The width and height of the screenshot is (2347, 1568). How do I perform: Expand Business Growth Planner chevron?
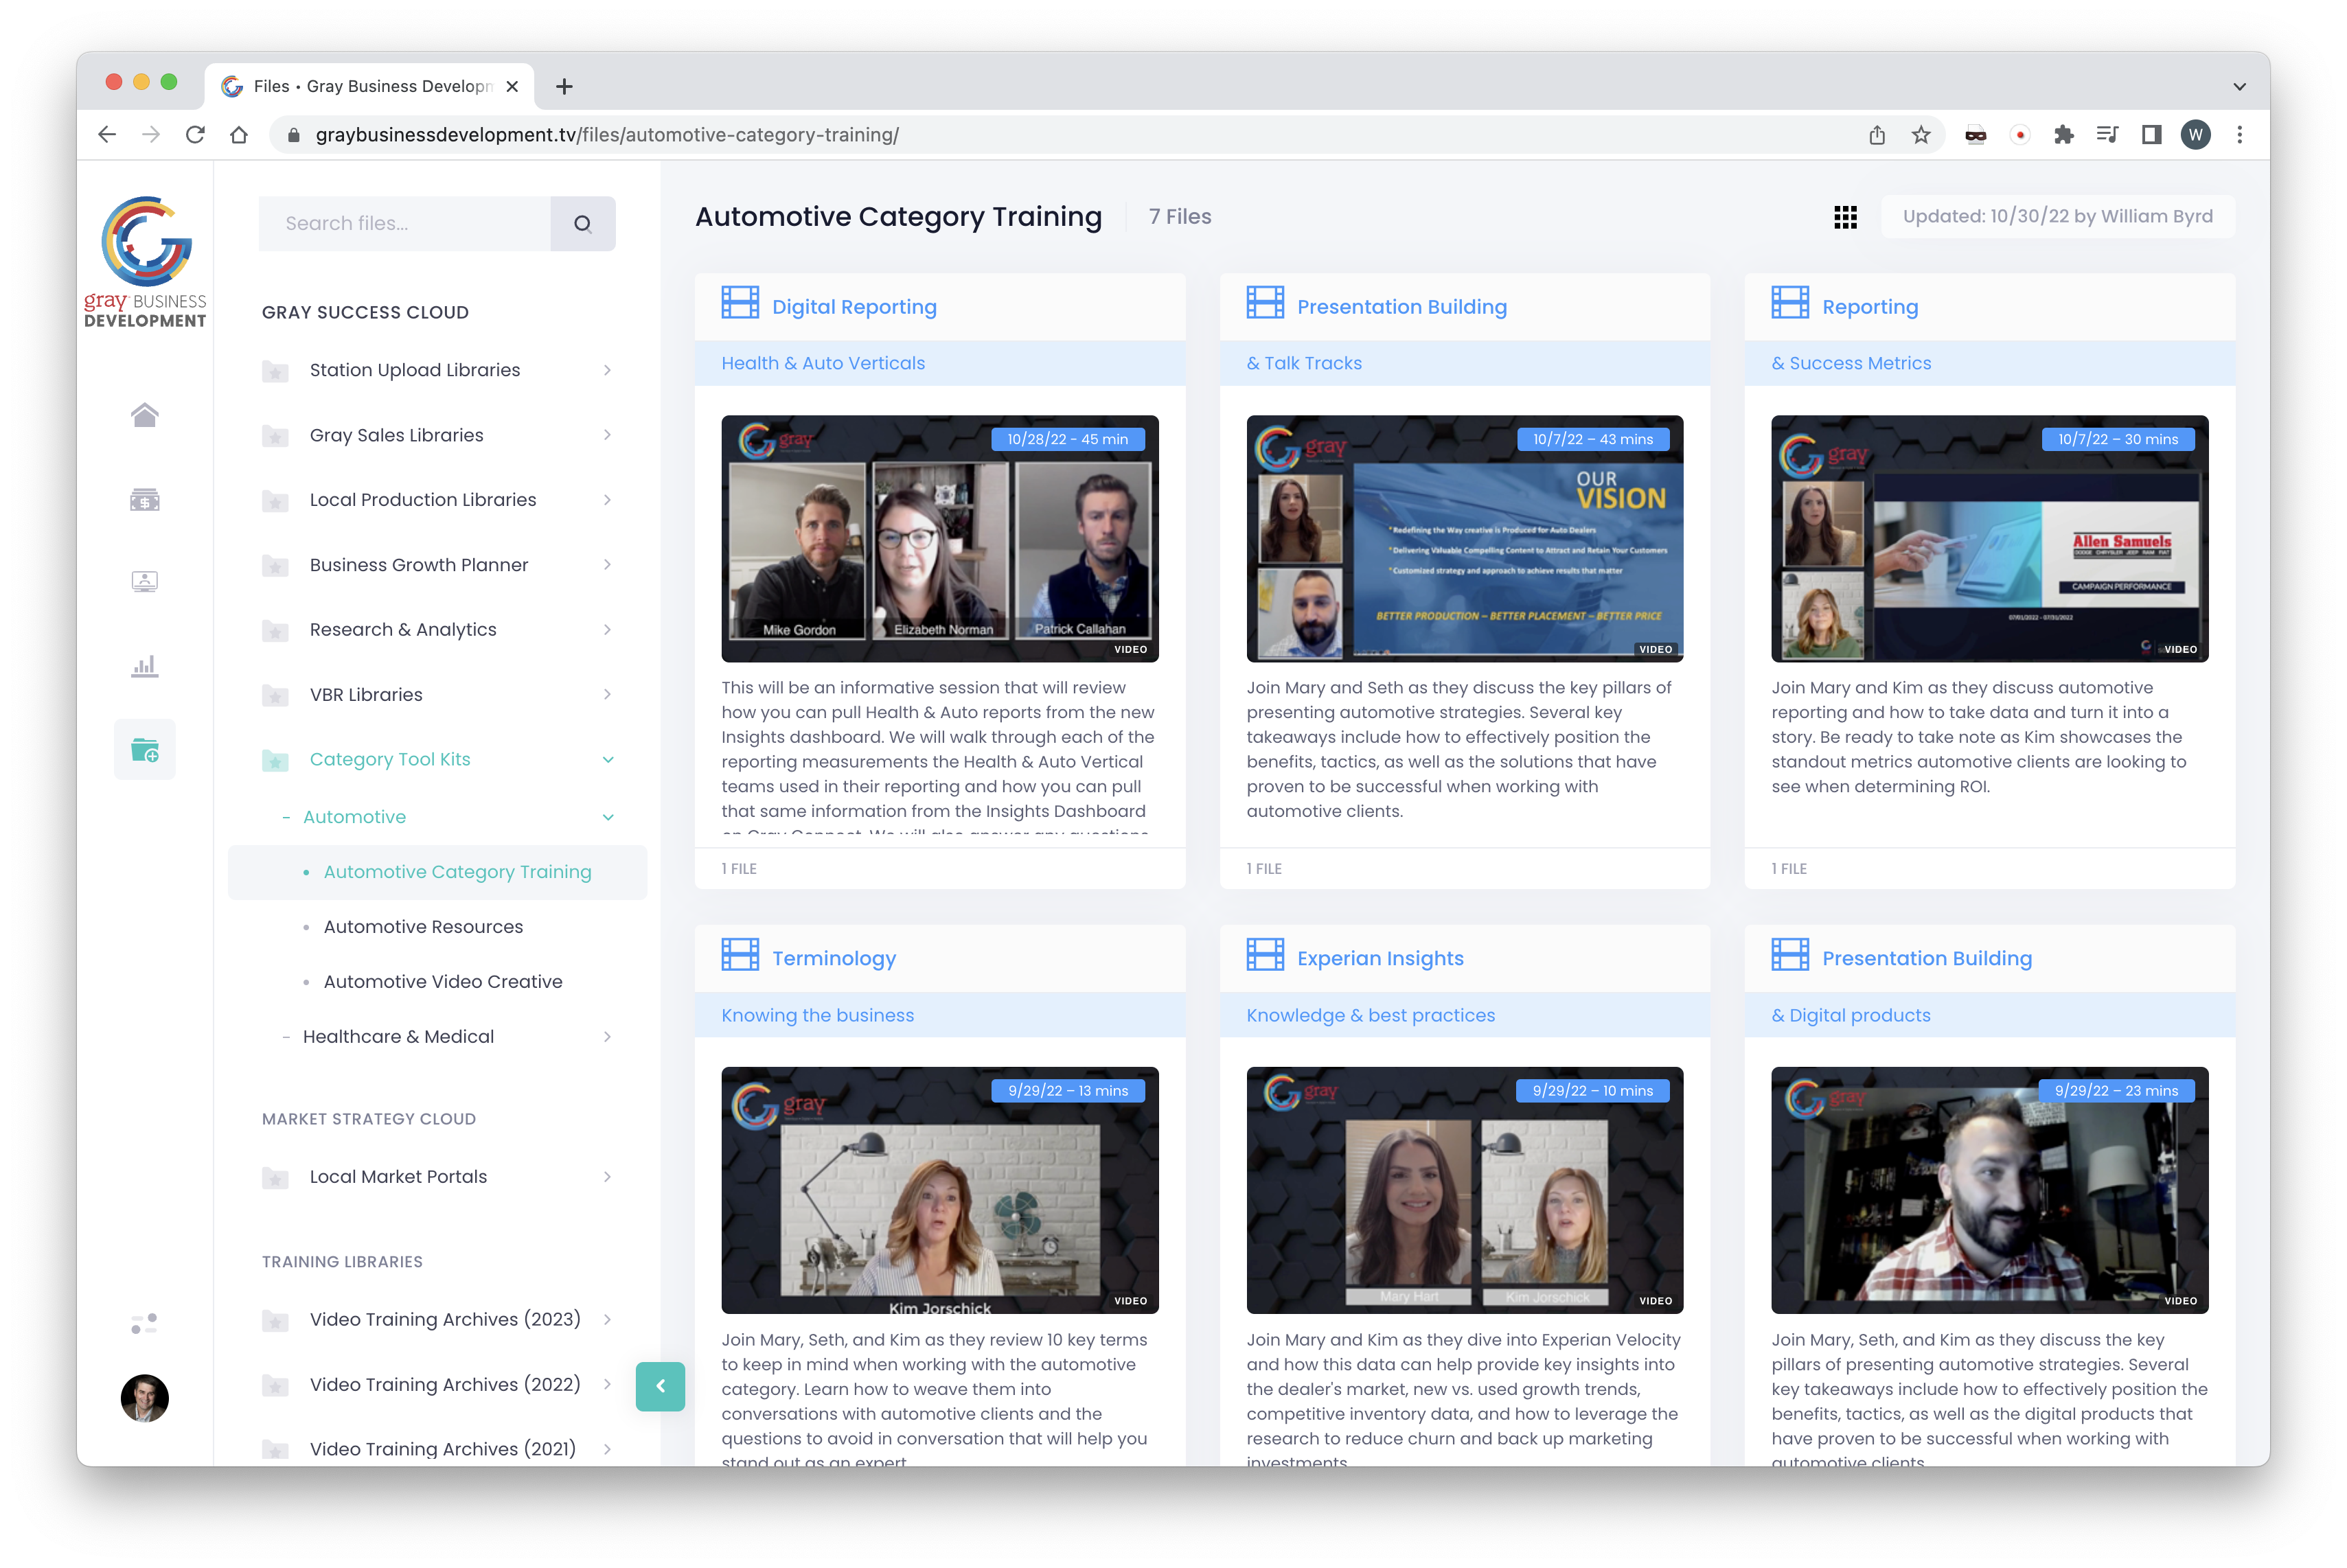tap(607, 565)
